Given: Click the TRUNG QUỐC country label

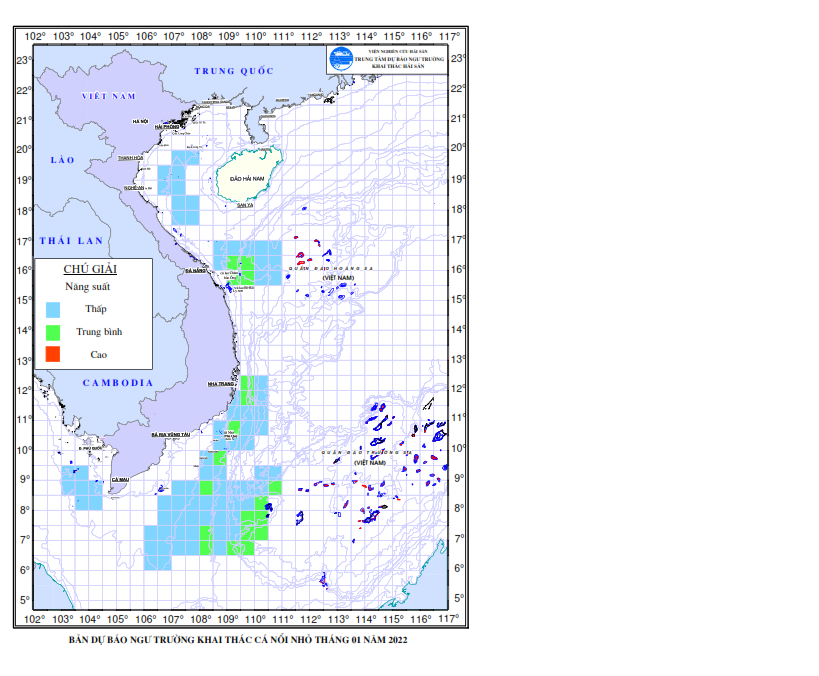Looking at the screenshot, I should coord(234,71).
